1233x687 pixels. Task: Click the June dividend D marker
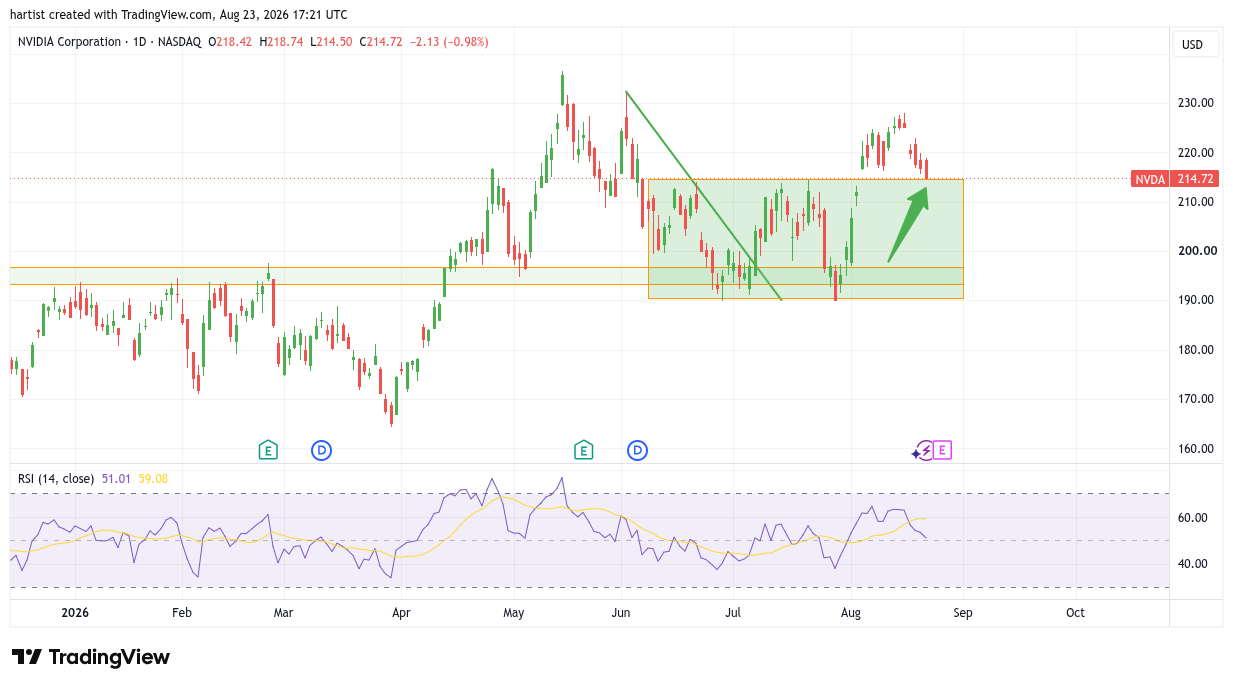tap(637, 450)
